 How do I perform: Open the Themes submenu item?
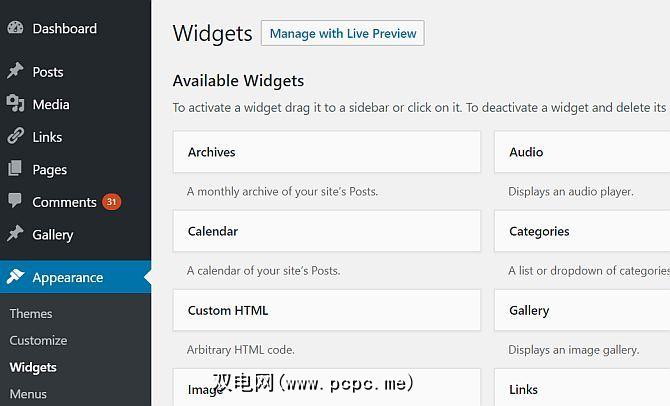(x=31, y=314)
